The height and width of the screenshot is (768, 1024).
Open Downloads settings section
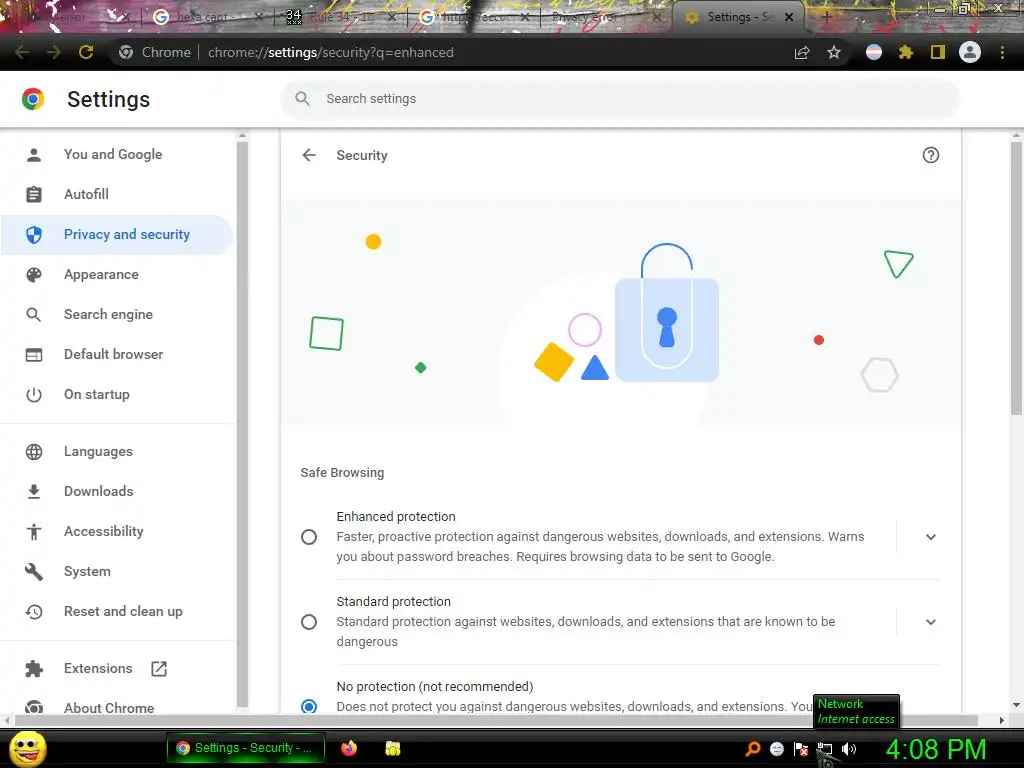click(116, 491)
